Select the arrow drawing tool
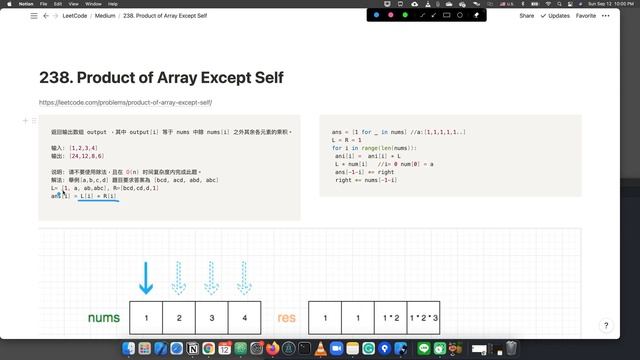The width and height of the screenshot is (640, 360). (x=434, y=15)
